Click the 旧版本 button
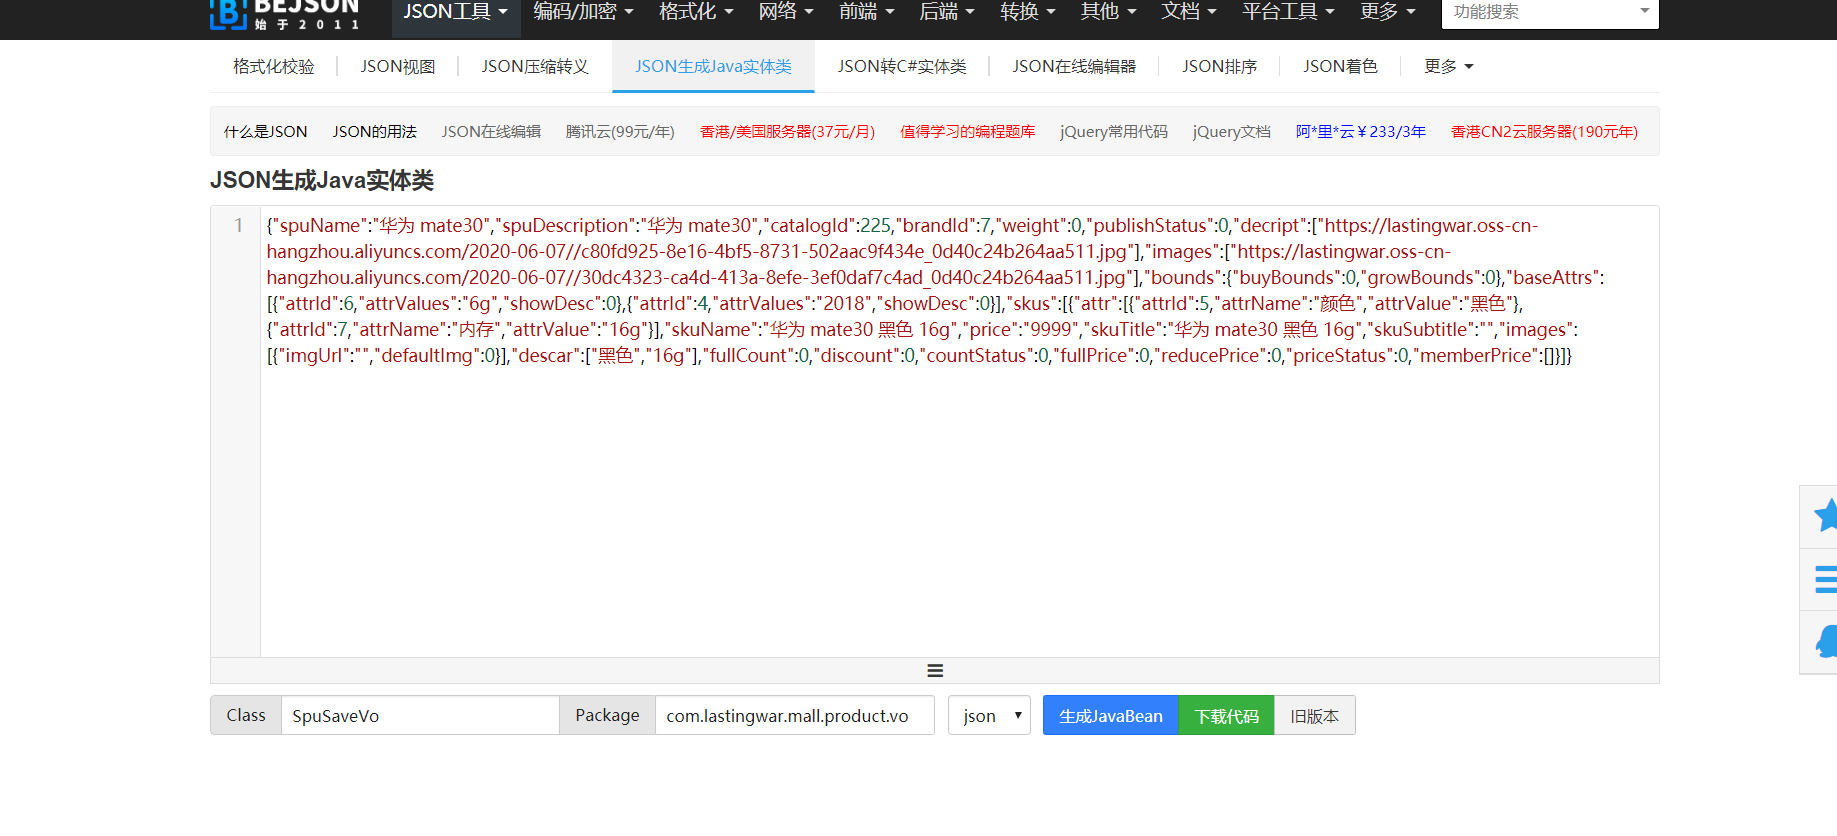The width and height of the screenshot is (1837, 836). 1314,716
